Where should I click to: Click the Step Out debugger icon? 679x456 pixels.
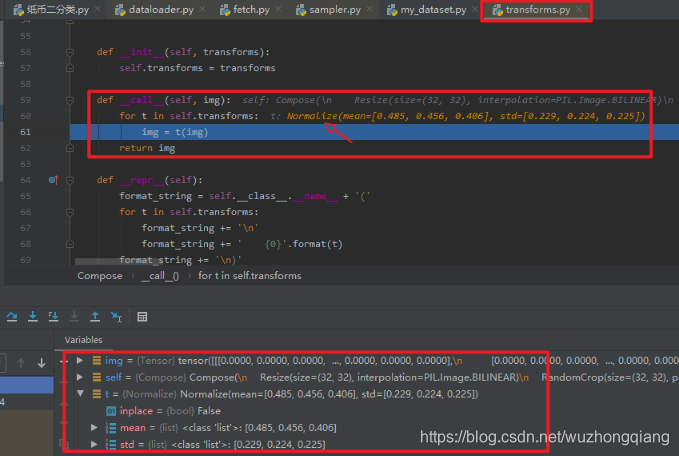coord(95,317)
